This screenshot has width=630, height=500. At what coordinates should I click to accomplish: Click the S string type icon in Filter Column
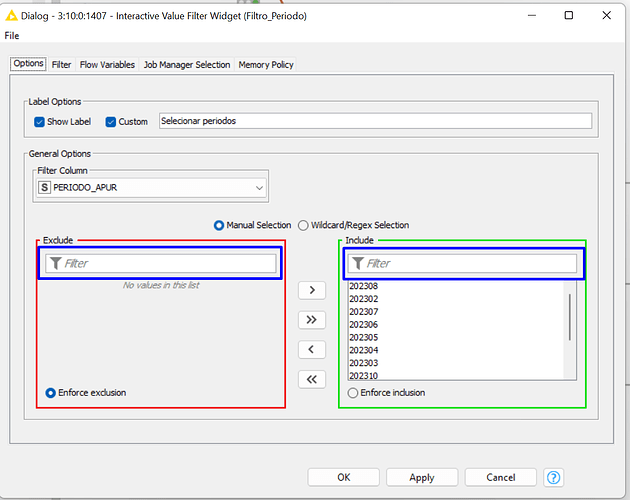click(44, 187)
